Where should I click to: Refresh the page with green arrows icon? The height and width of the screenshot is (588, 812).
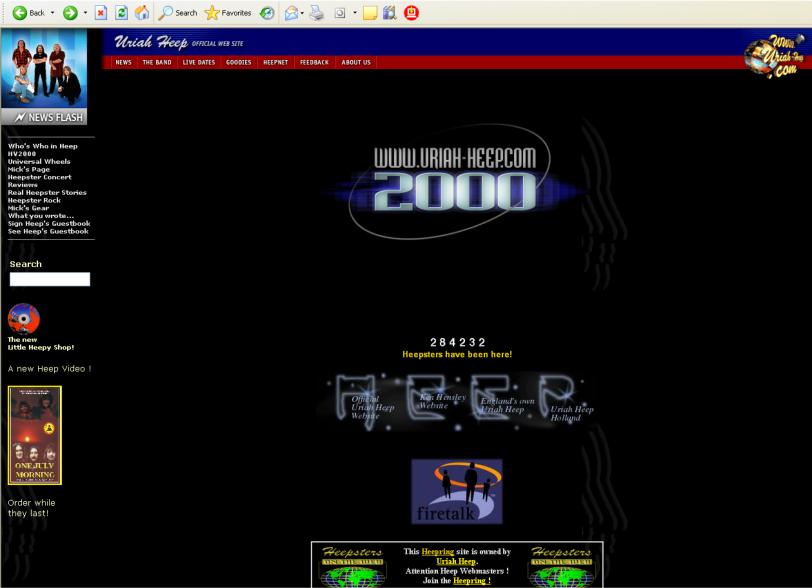click(121, 12)
